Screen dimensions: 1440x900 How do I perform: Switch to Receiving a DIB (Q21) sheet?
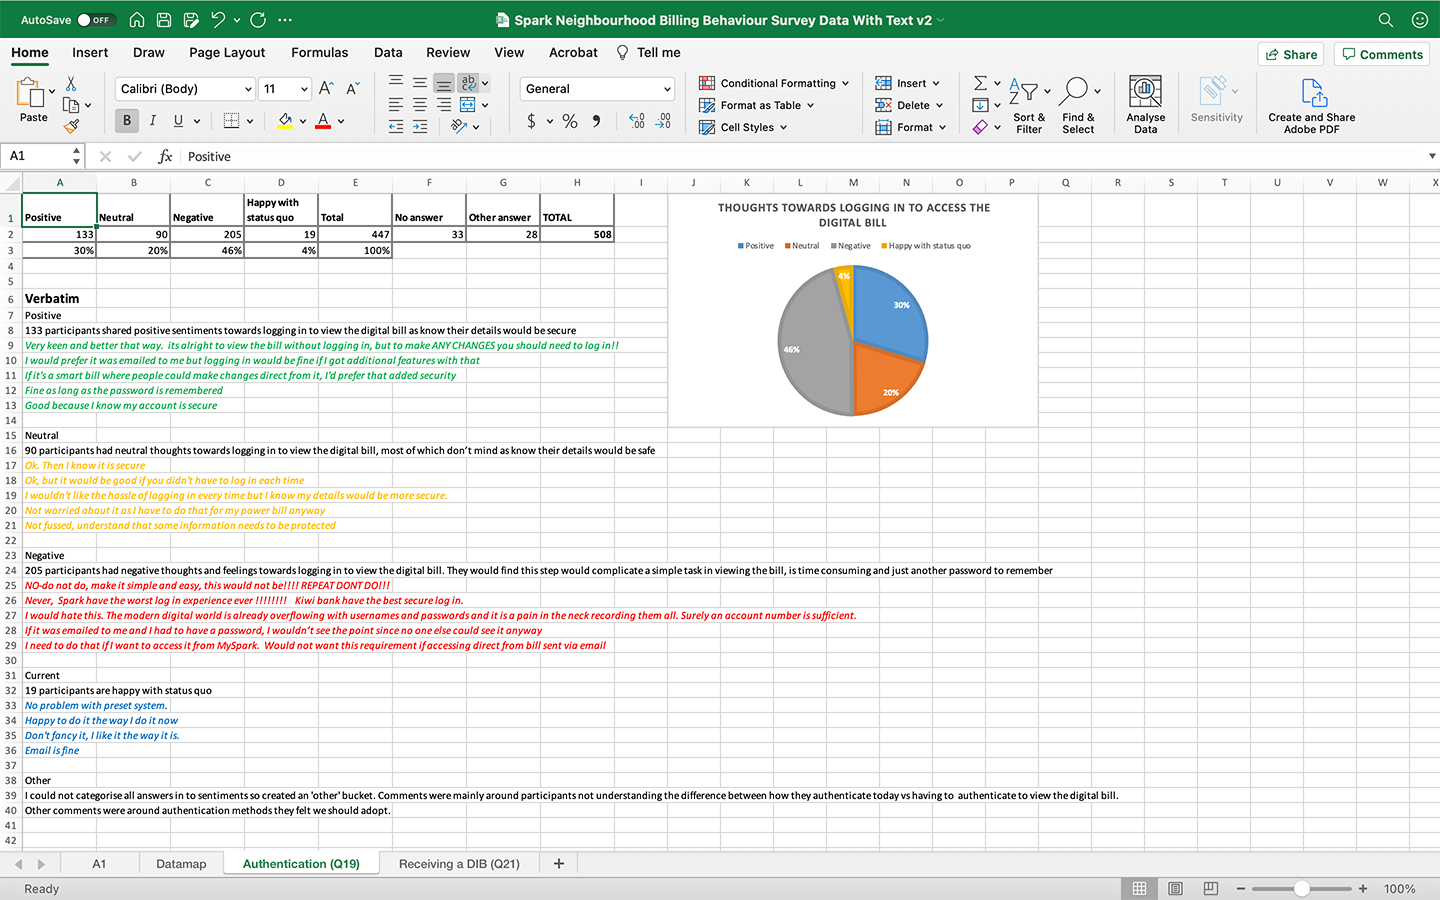[x=459, y=863]
